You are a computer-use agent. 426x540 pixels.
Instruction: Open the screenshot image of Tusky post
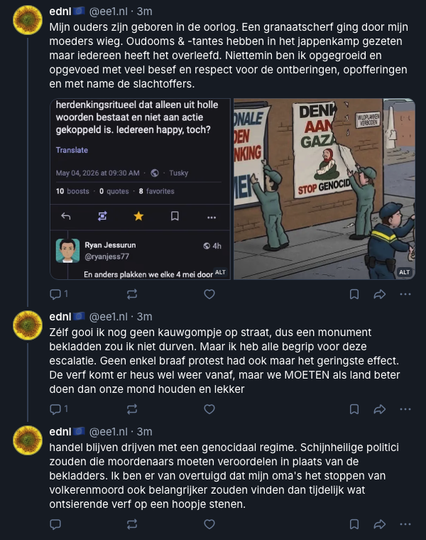coord(140,189)
